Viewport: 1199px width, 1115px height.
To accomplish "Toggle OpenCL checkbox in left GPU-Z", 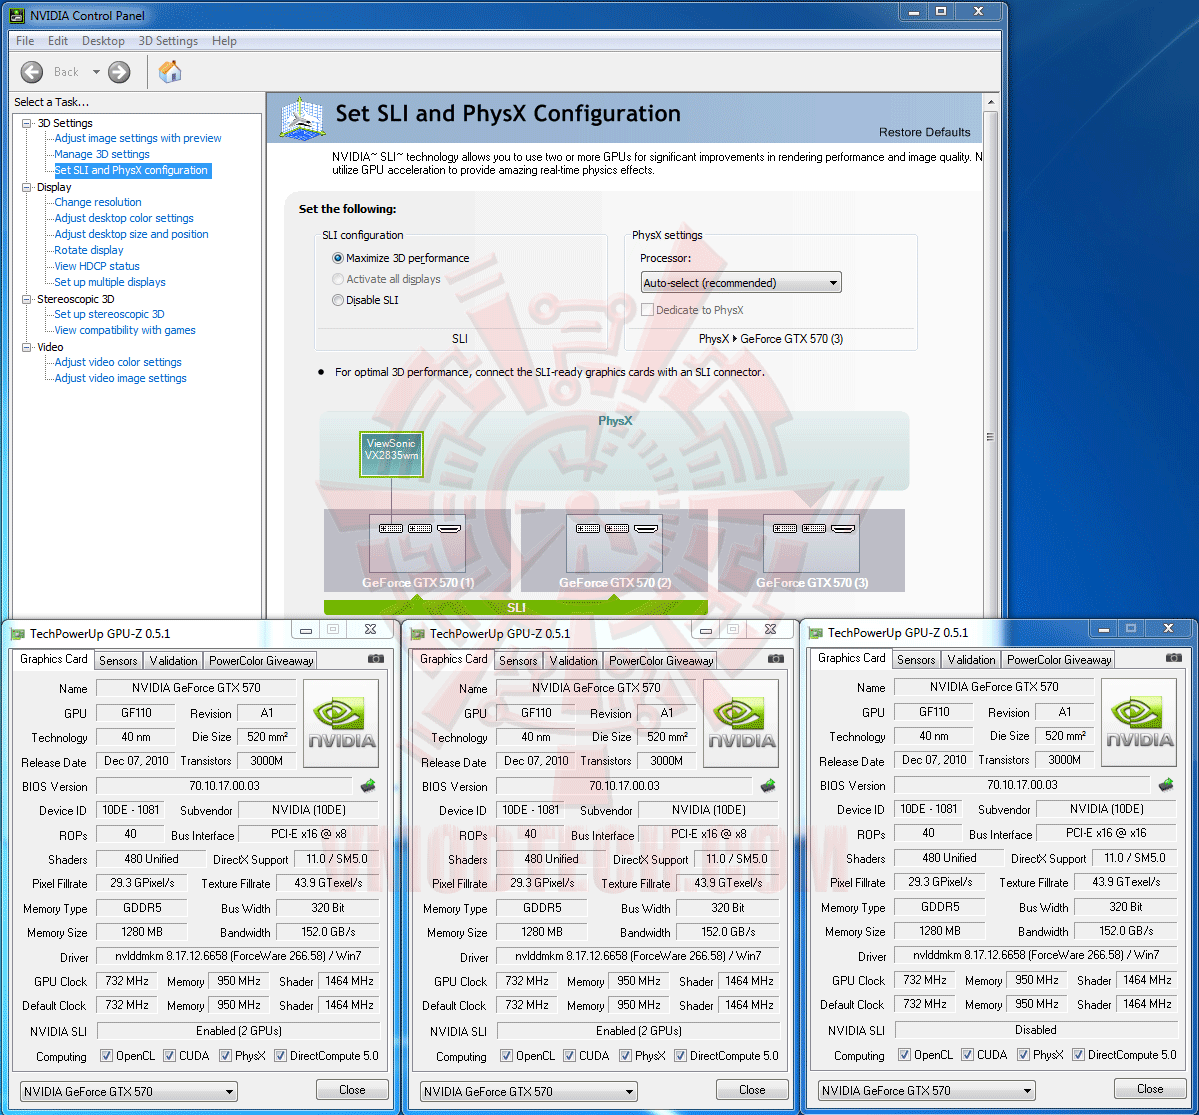I will [x=106, y=1056].
